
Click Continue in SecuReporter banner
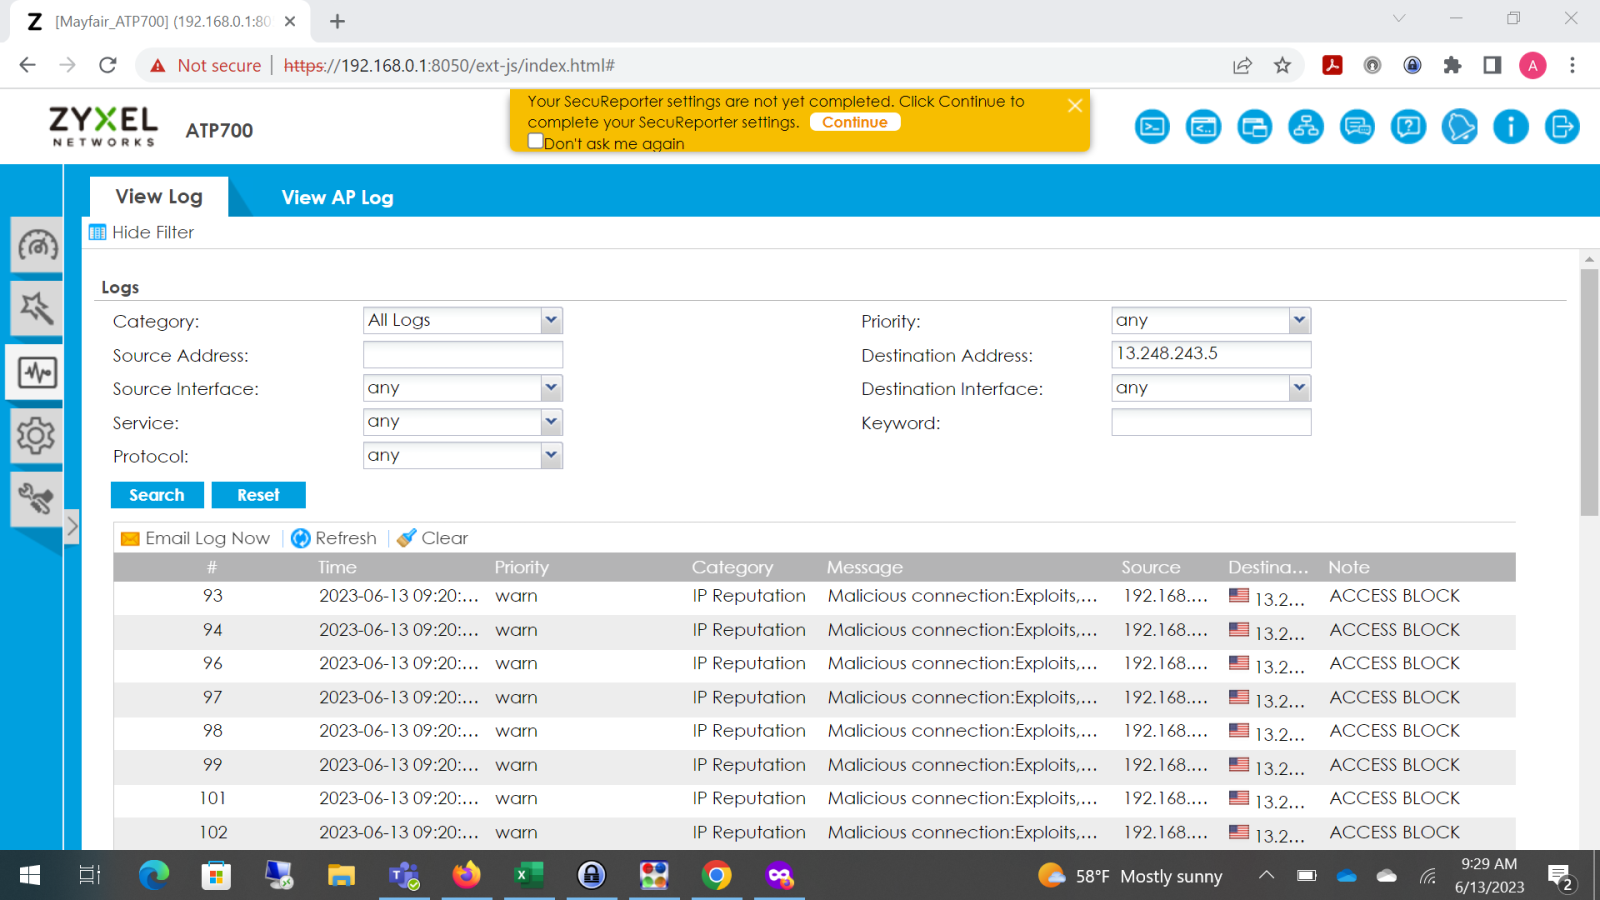855,122
